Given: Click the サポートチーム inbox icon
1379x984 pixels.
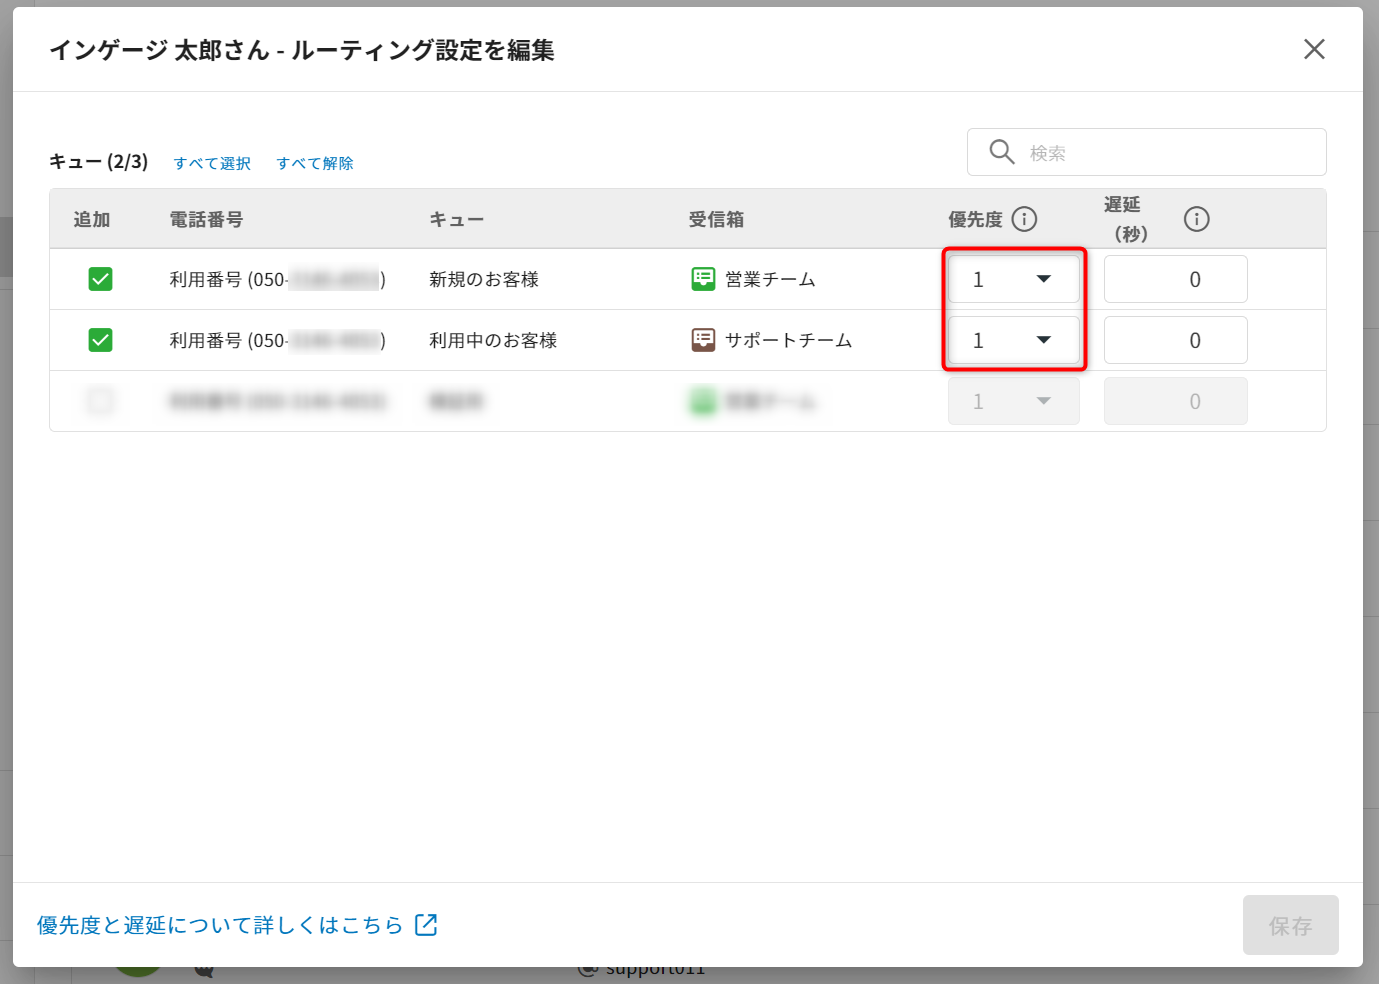Looking at the screenshot, I should pos(703,340).
